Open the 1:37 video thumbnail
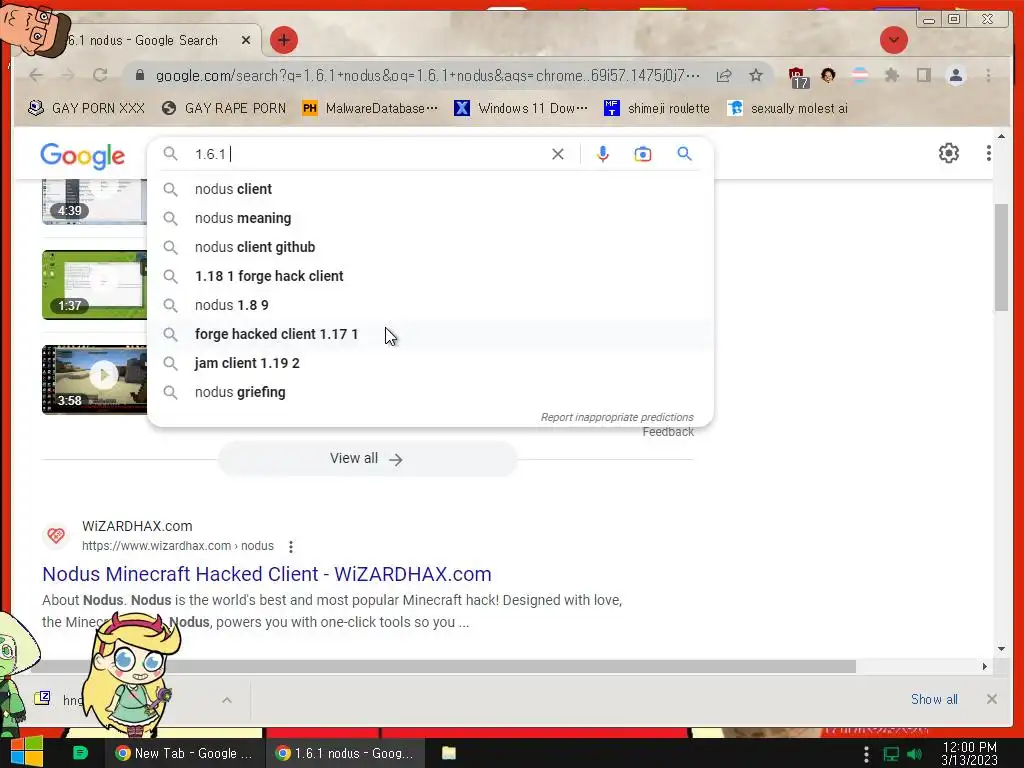Image resolution: width=1024 pixels, height=768 pixels. click(x=95, y=285)
